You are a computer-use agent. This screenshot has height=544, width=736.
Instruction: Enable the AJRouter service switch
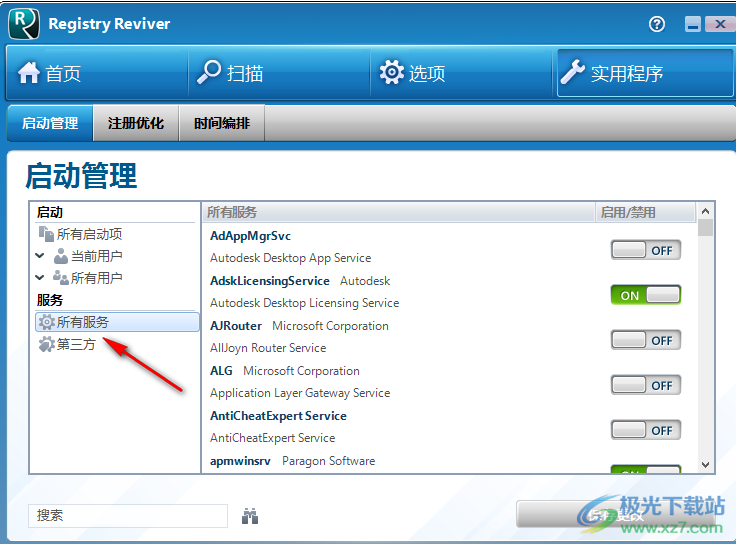(x=645, y=340)
